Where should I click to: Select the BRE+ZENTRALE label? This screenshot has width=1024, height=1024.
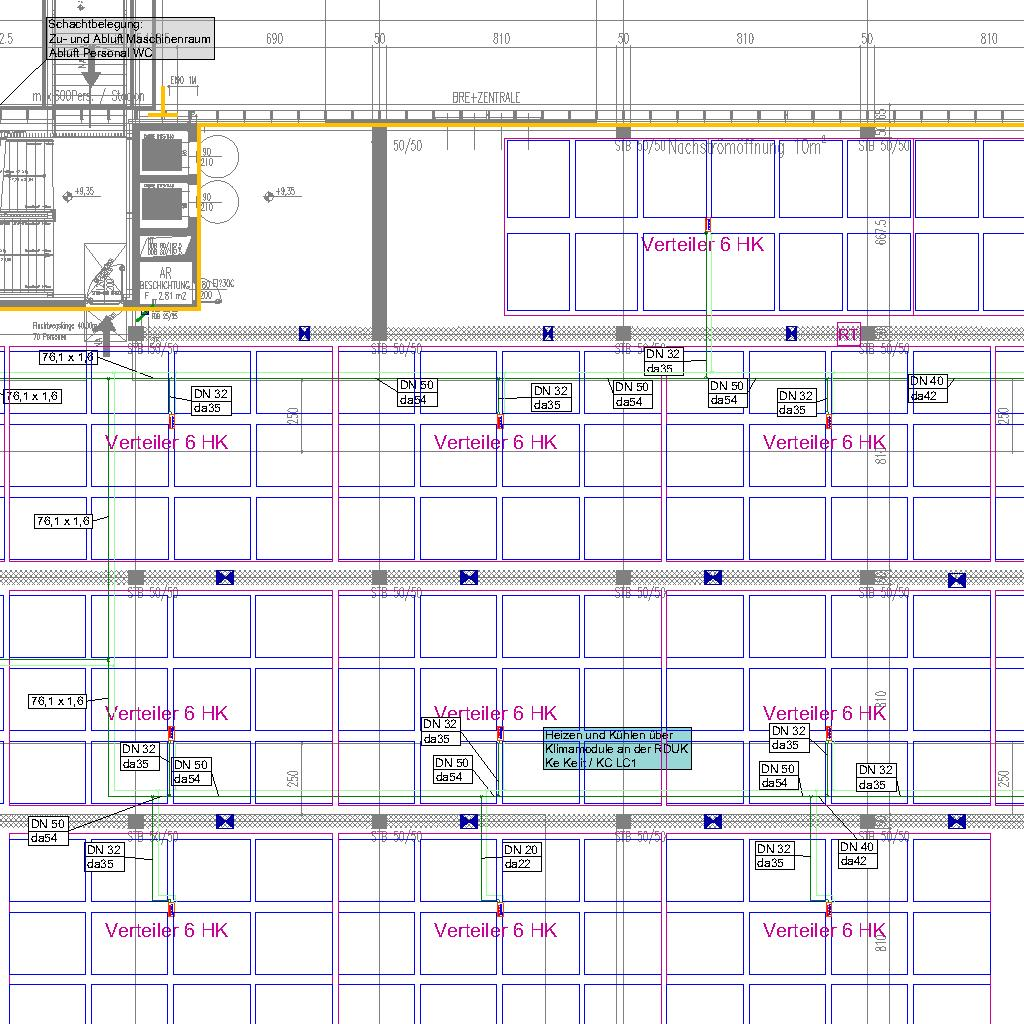point(486,98)
